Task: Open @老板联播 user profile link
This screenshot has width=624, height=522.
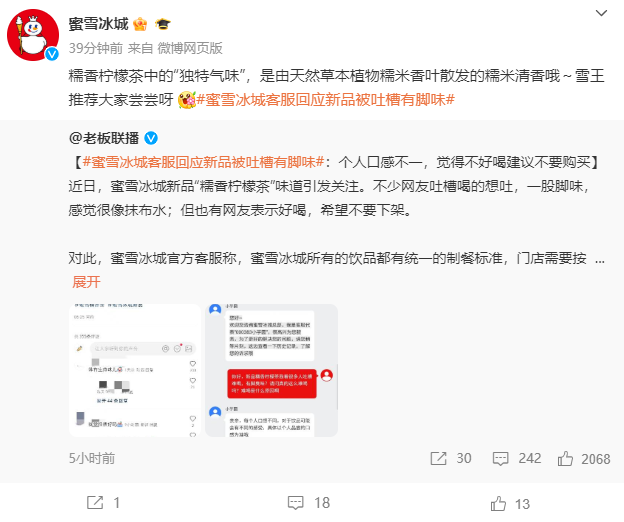Action: point(104,138)
